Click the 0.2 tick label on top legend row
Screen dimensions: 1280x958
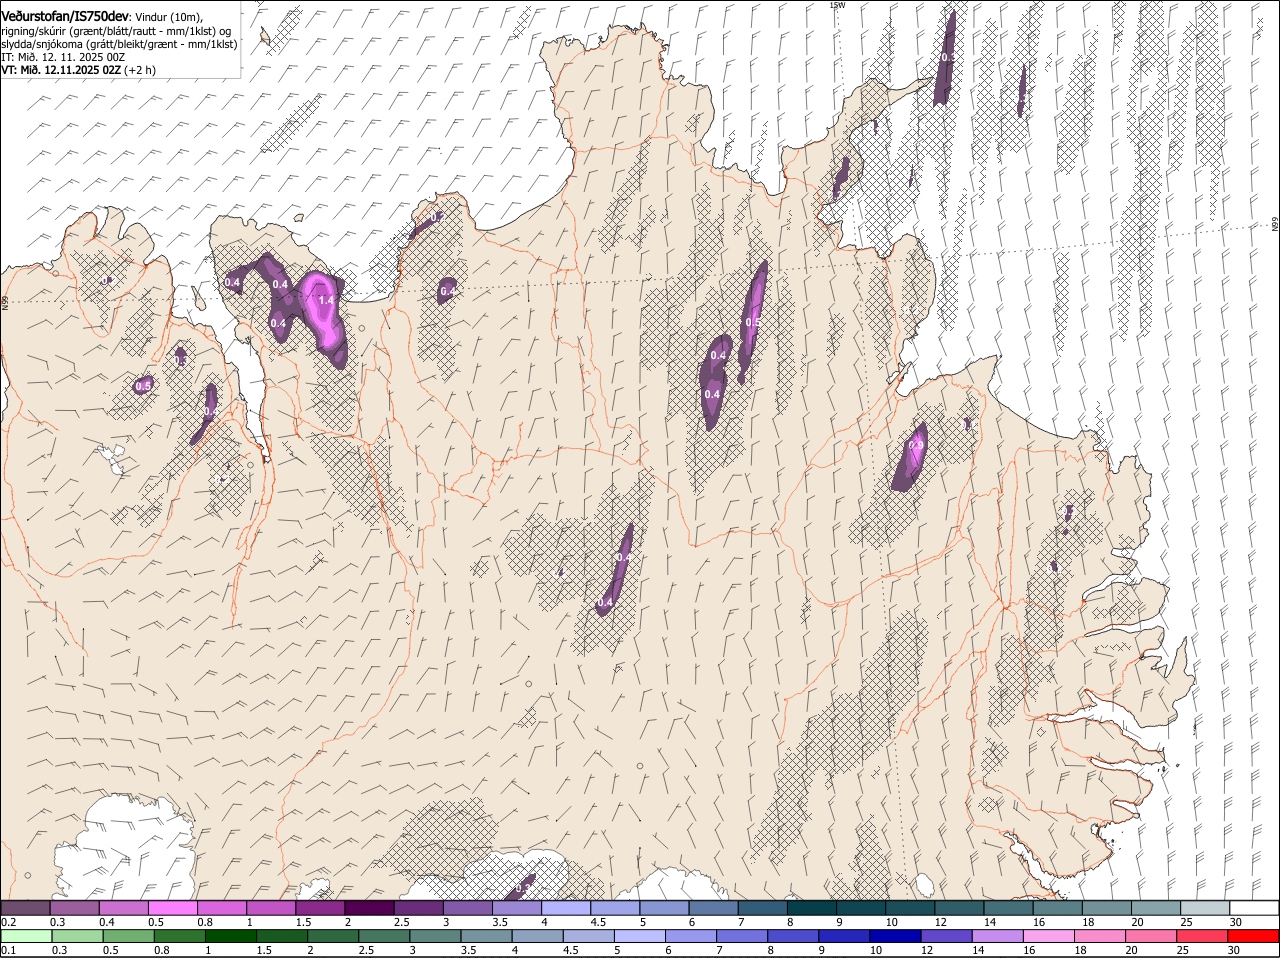point(8,922)
